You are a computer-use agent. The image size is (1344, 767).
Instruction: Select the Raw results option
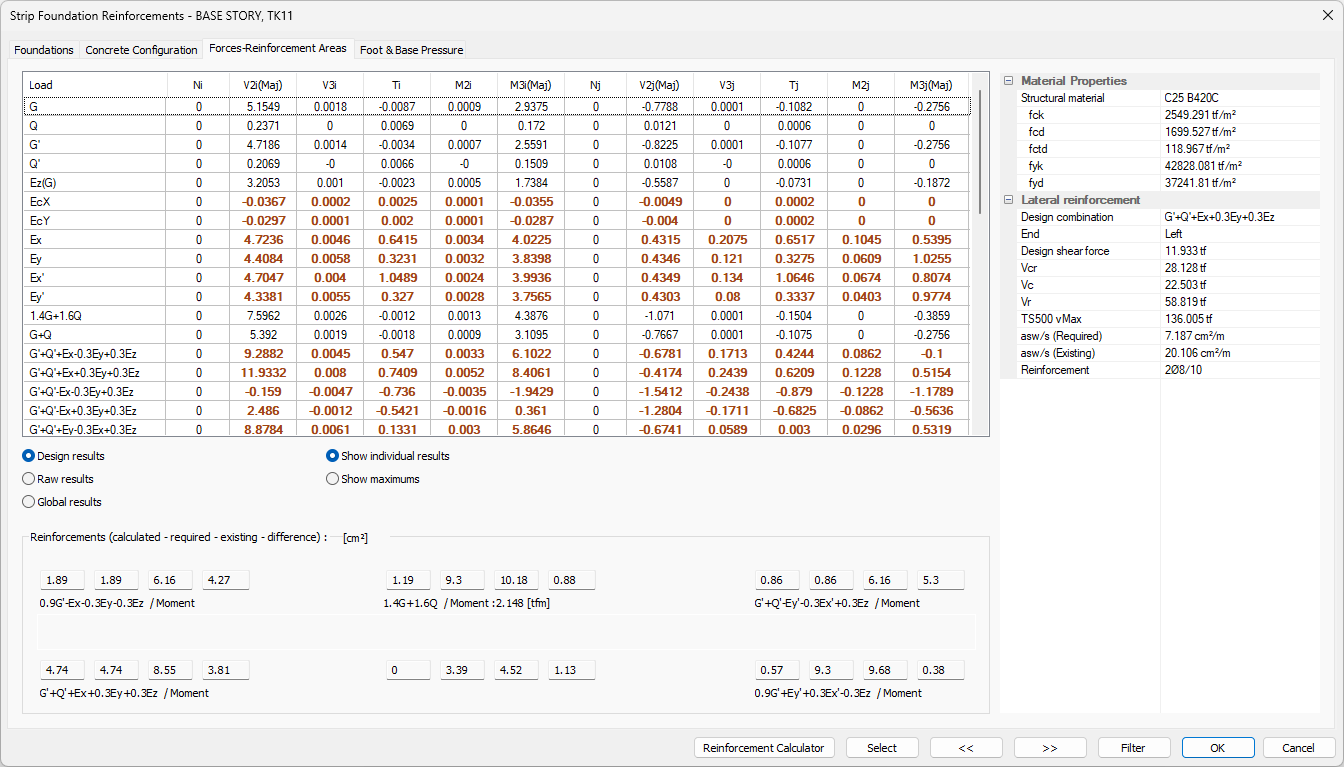pos(29,479)
